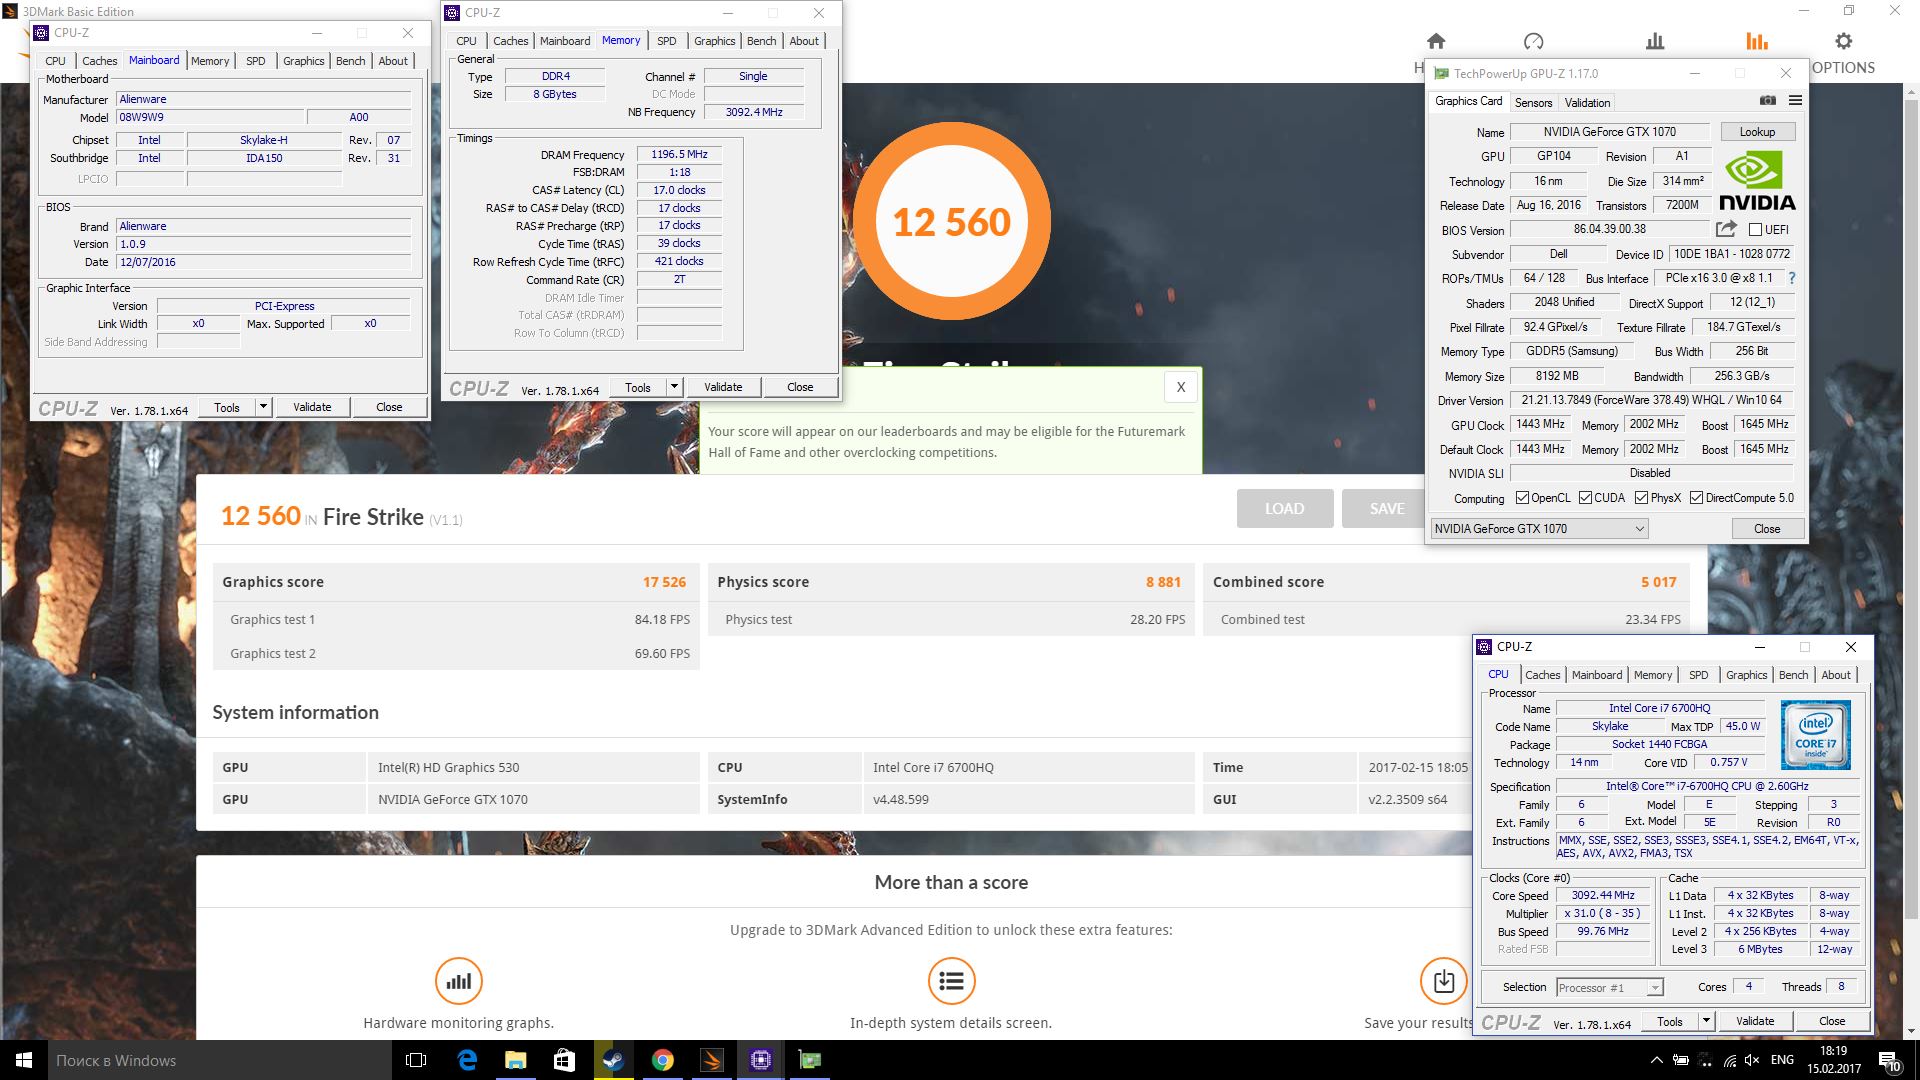Show hidden tray icons chevron
Screen dimensions: 1920x1080
pos(1656,1060)
